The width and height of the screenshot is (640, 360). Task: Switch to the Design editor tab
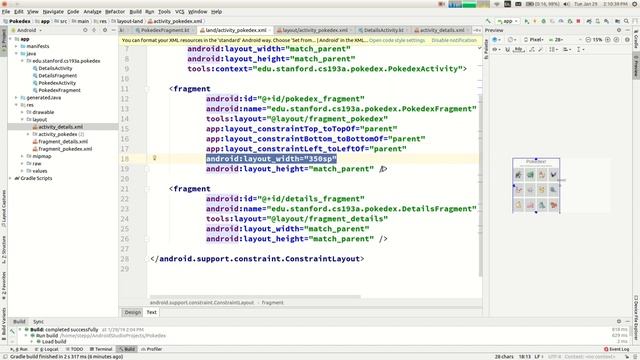pos(132,312)
